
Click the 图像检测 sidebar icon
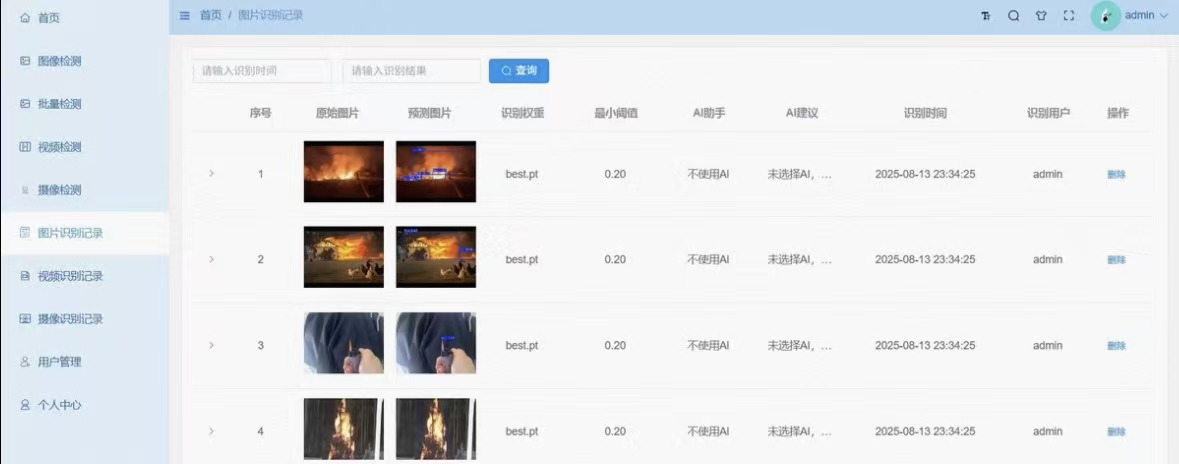click(25, 60)
